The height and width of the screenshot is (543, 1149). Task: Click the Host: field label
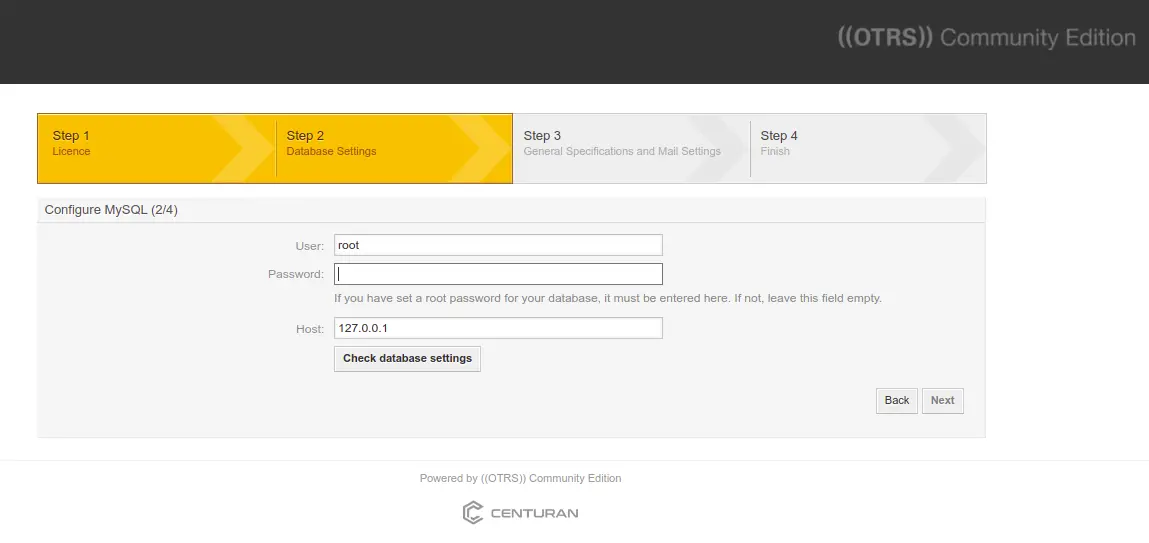(x=310, y=330)
